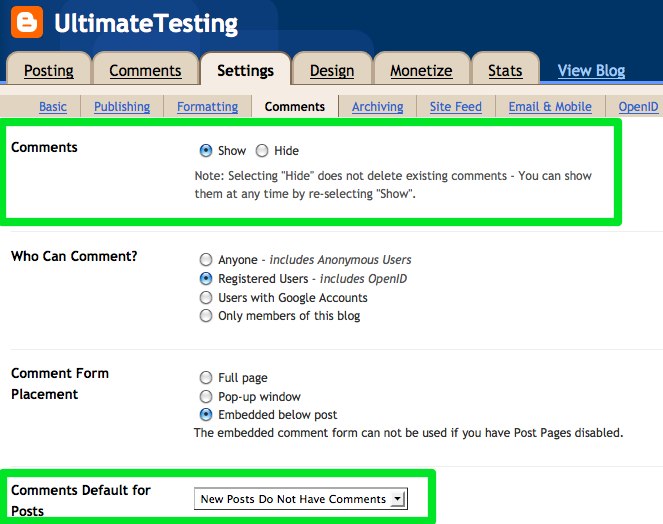The width and height of the screenshot is (663, 524).
Task: Open the Site Feed settings link
Action: click(x=456, y=107)
